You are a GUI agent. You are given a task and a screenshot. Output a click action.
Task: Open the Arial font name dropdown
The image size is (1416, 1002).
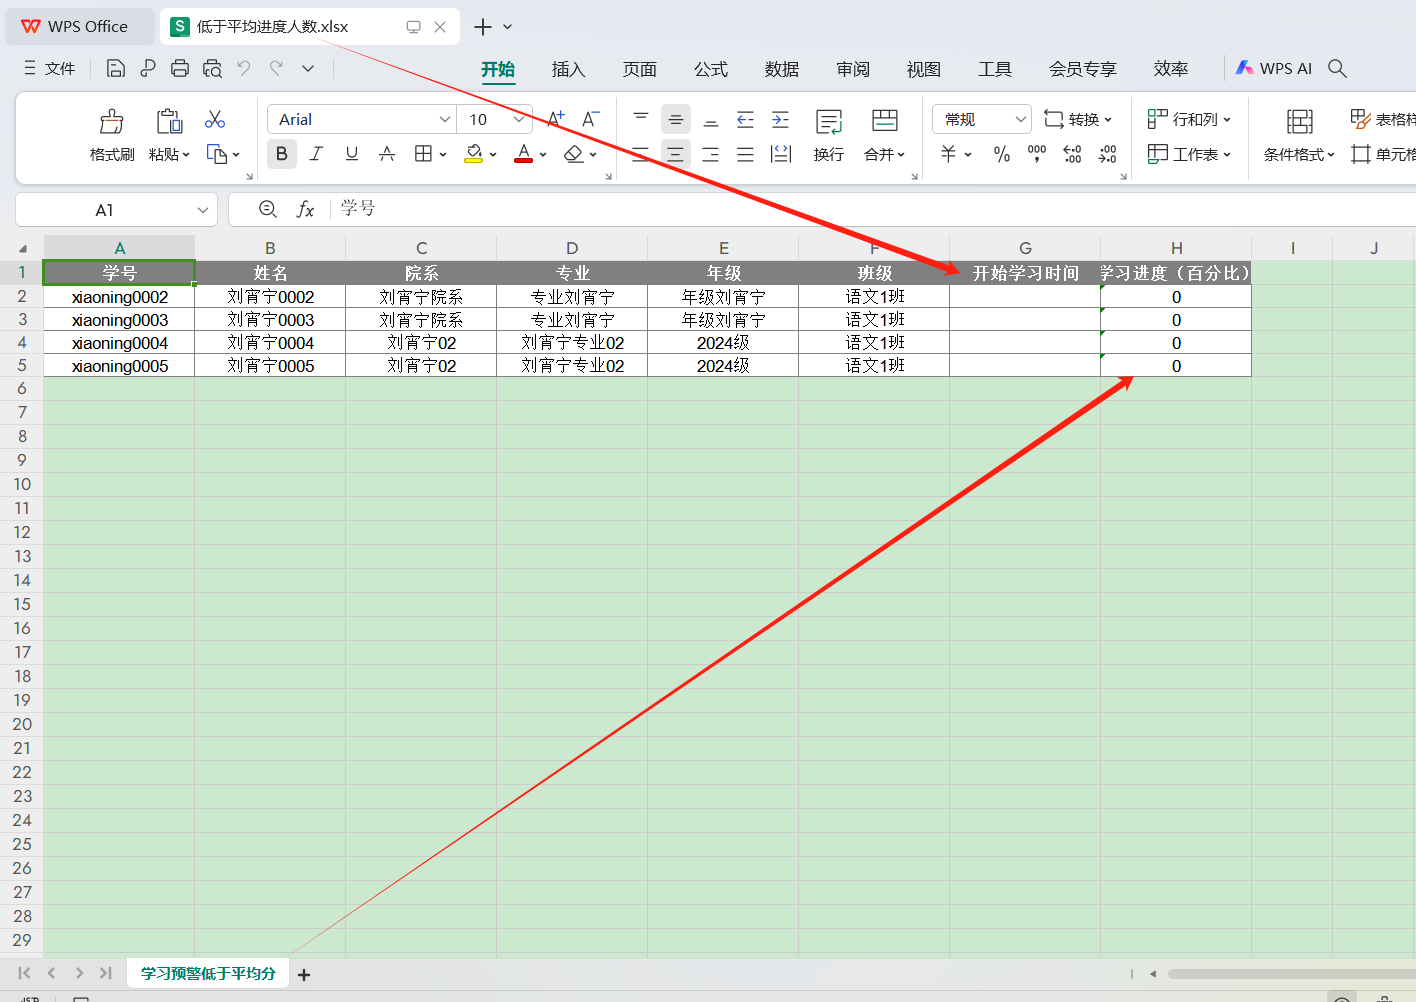pyautogui.click(x=445, y=119)
